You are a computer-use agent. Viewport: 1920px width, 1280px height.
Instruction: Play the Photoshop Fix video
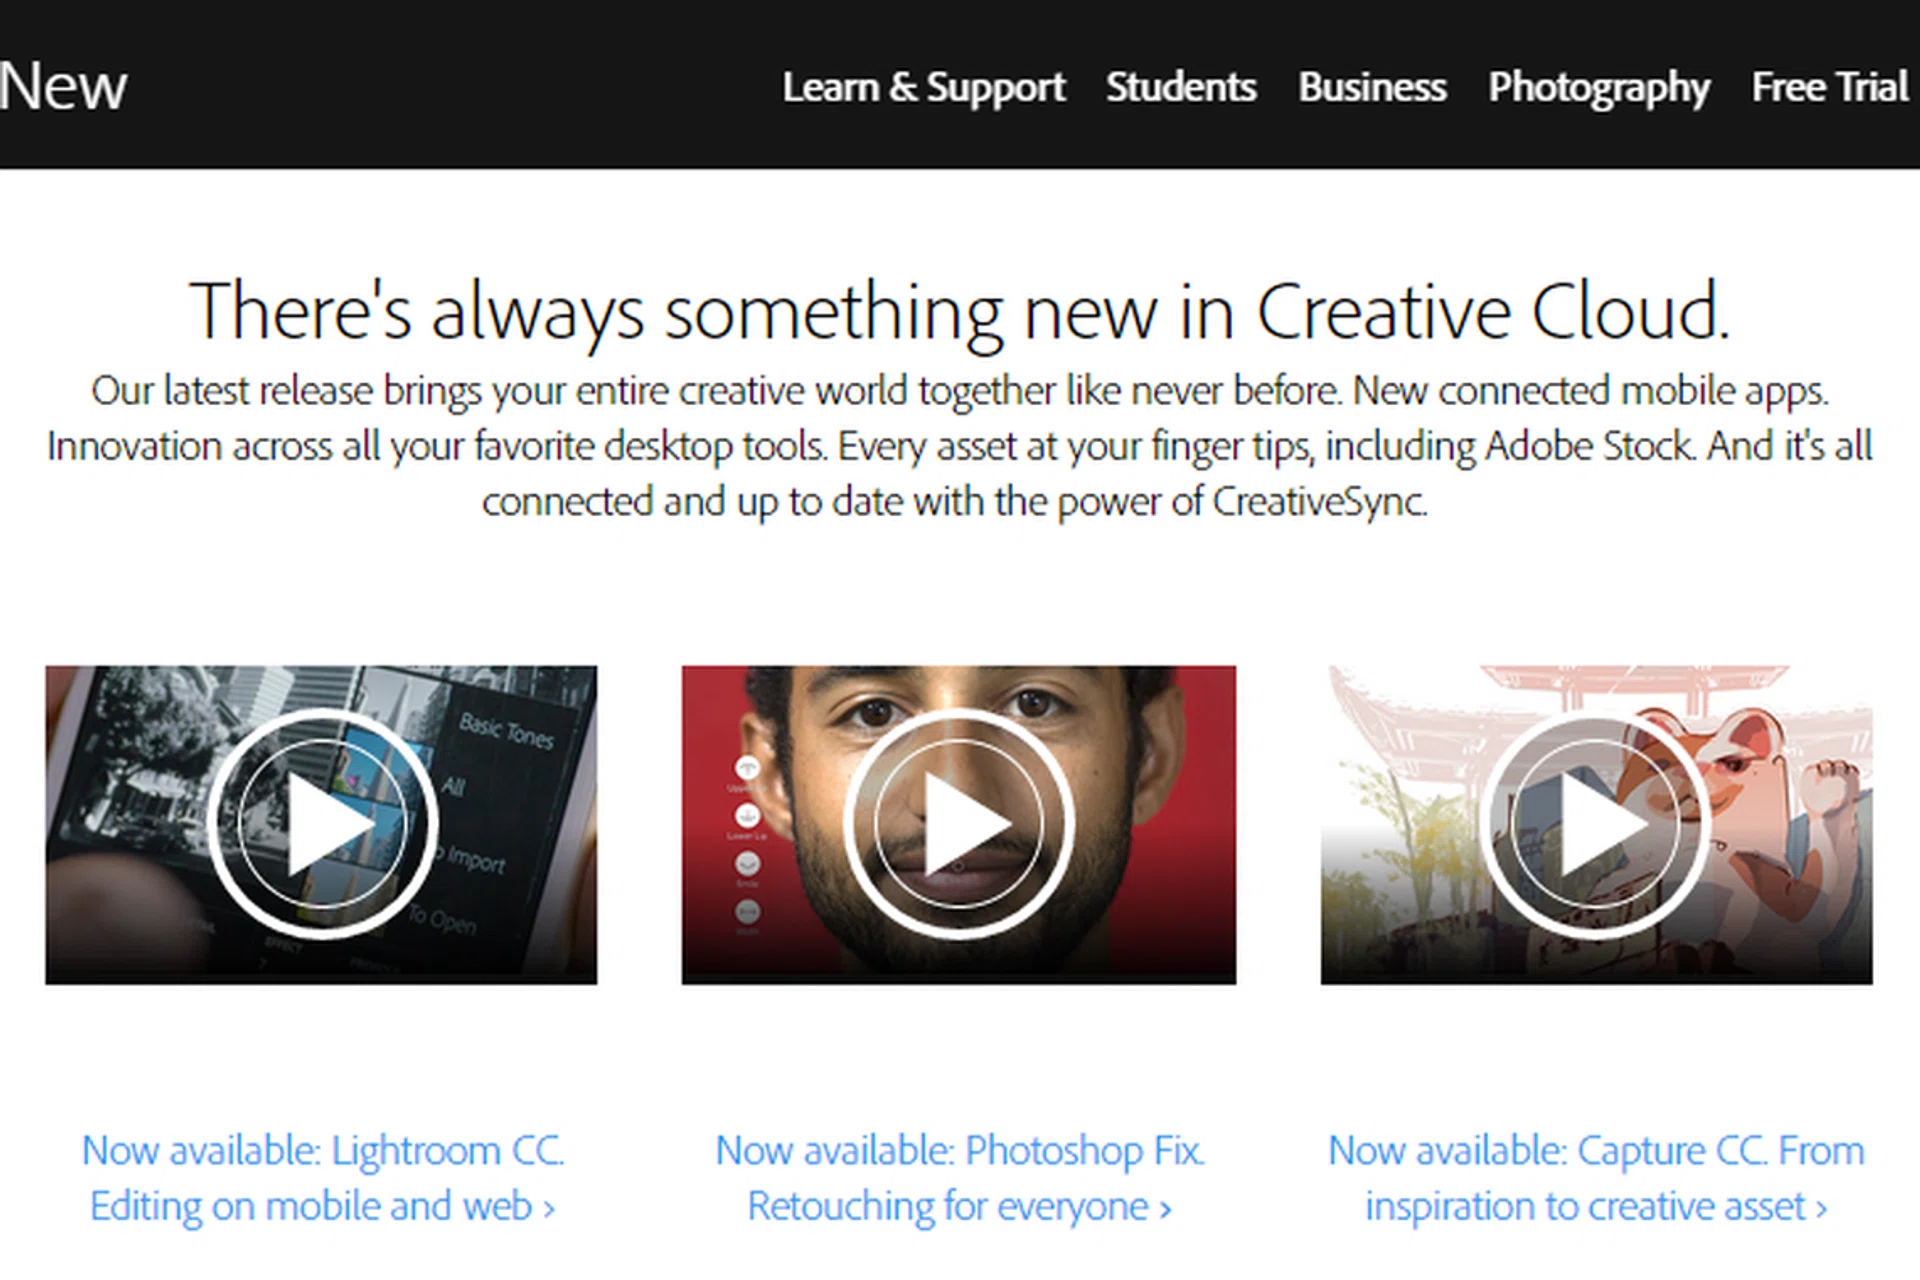tap(958, 824)
